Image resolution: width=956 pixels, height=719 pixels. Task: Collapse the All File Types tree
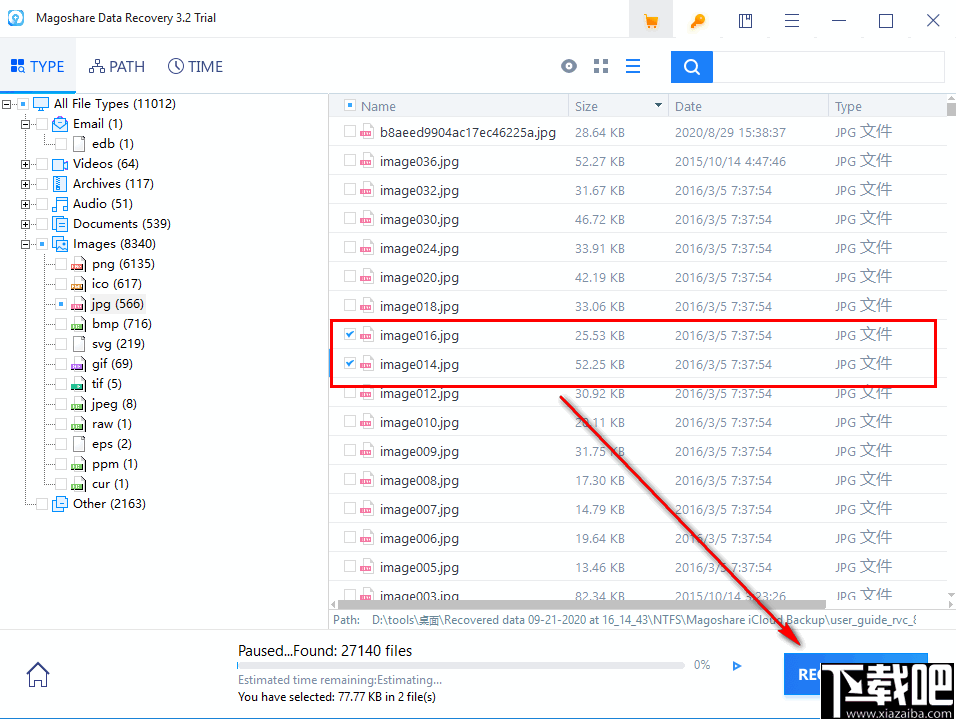pyautogui.click(x=7, y=104)
